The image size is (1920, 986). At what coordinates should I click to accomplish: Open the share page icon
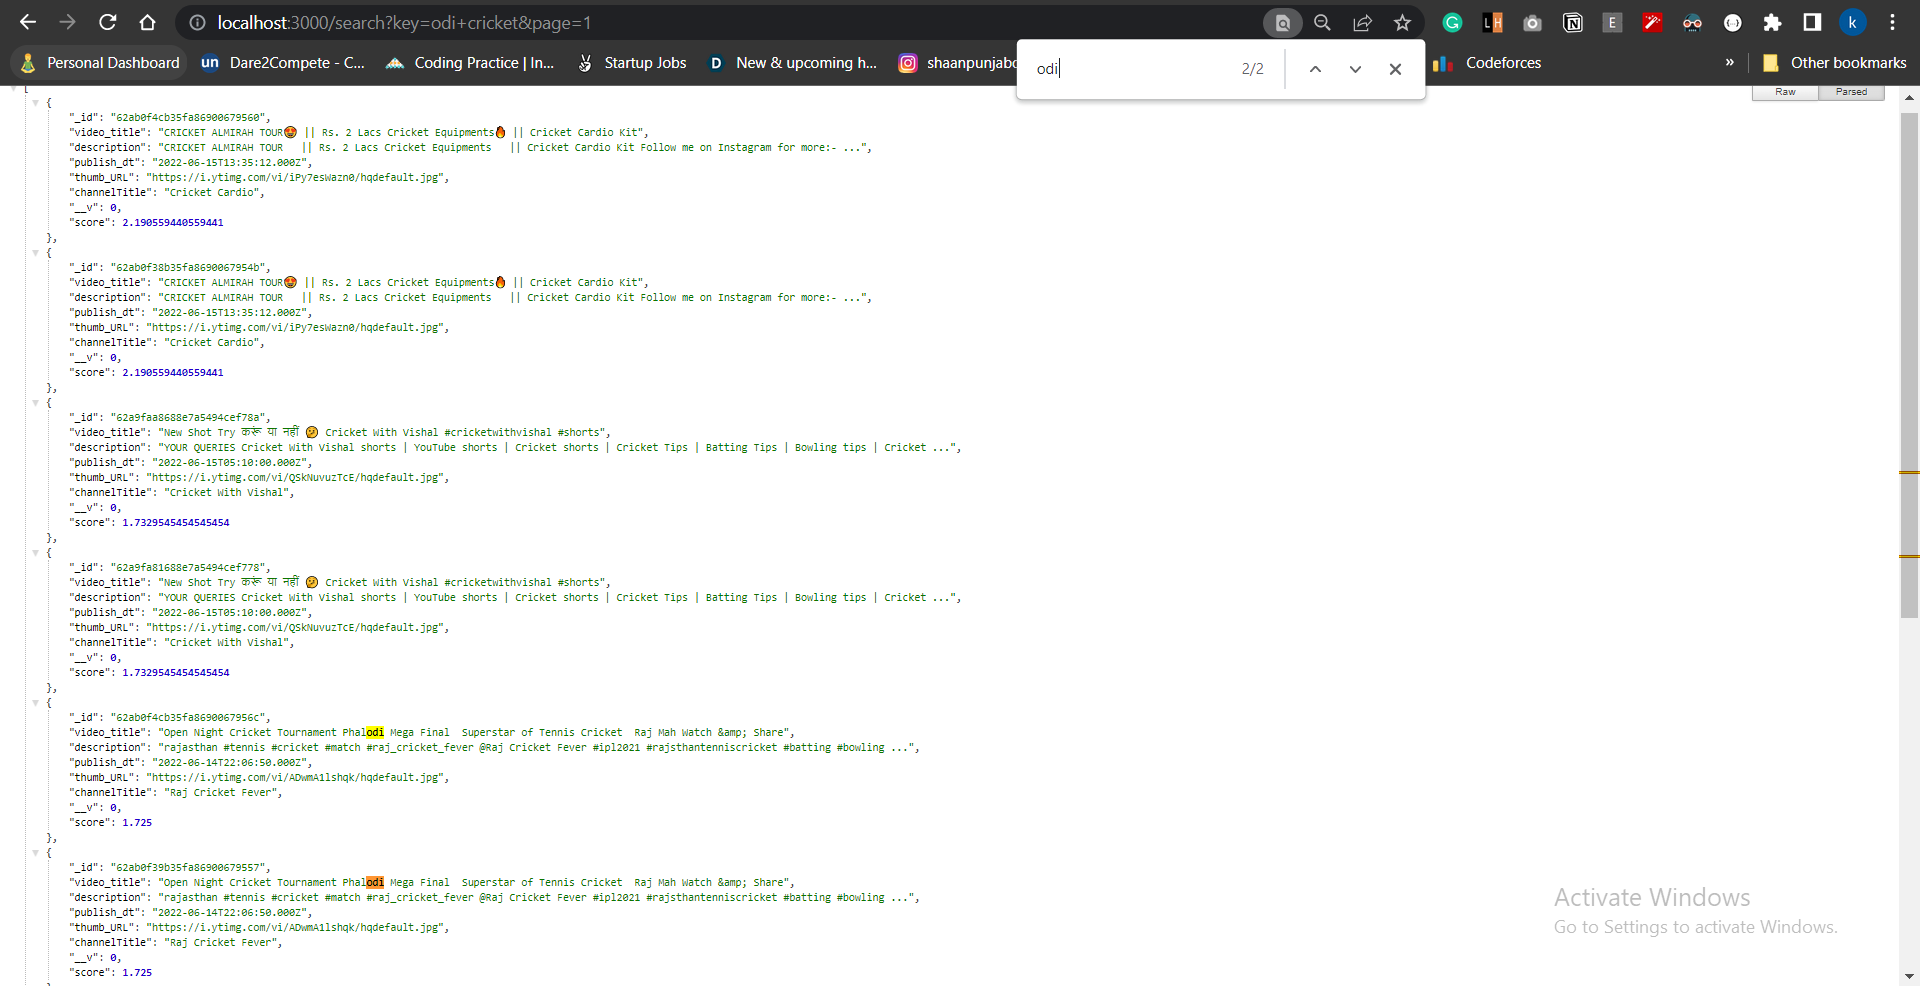point(1362,22)
